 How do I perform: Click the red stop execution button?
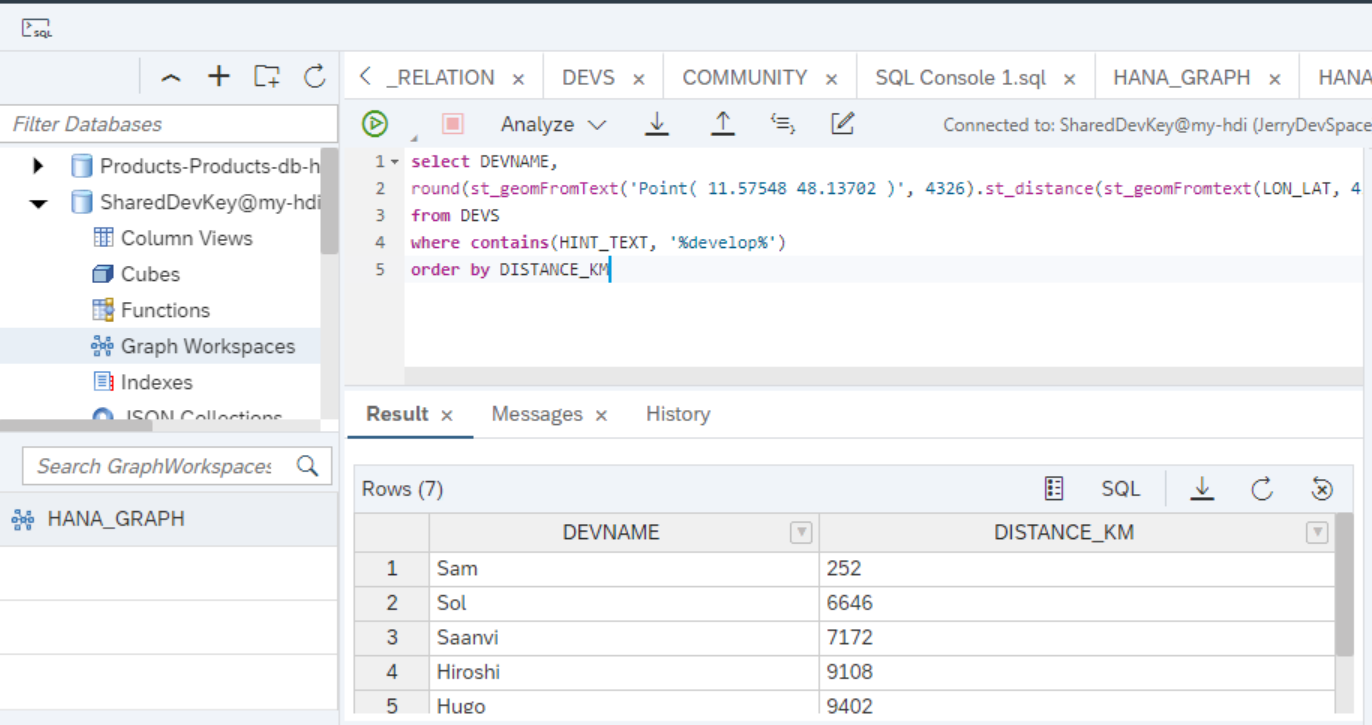coord(452,124)
